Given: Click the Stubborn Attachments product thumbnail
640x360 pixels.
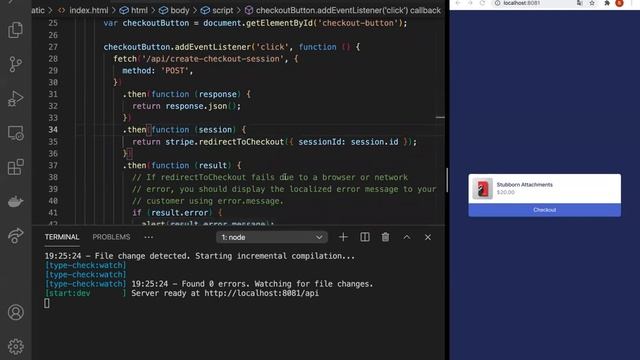Looking at the screenshot, I should pyautogui.click(x=482, y=189).
